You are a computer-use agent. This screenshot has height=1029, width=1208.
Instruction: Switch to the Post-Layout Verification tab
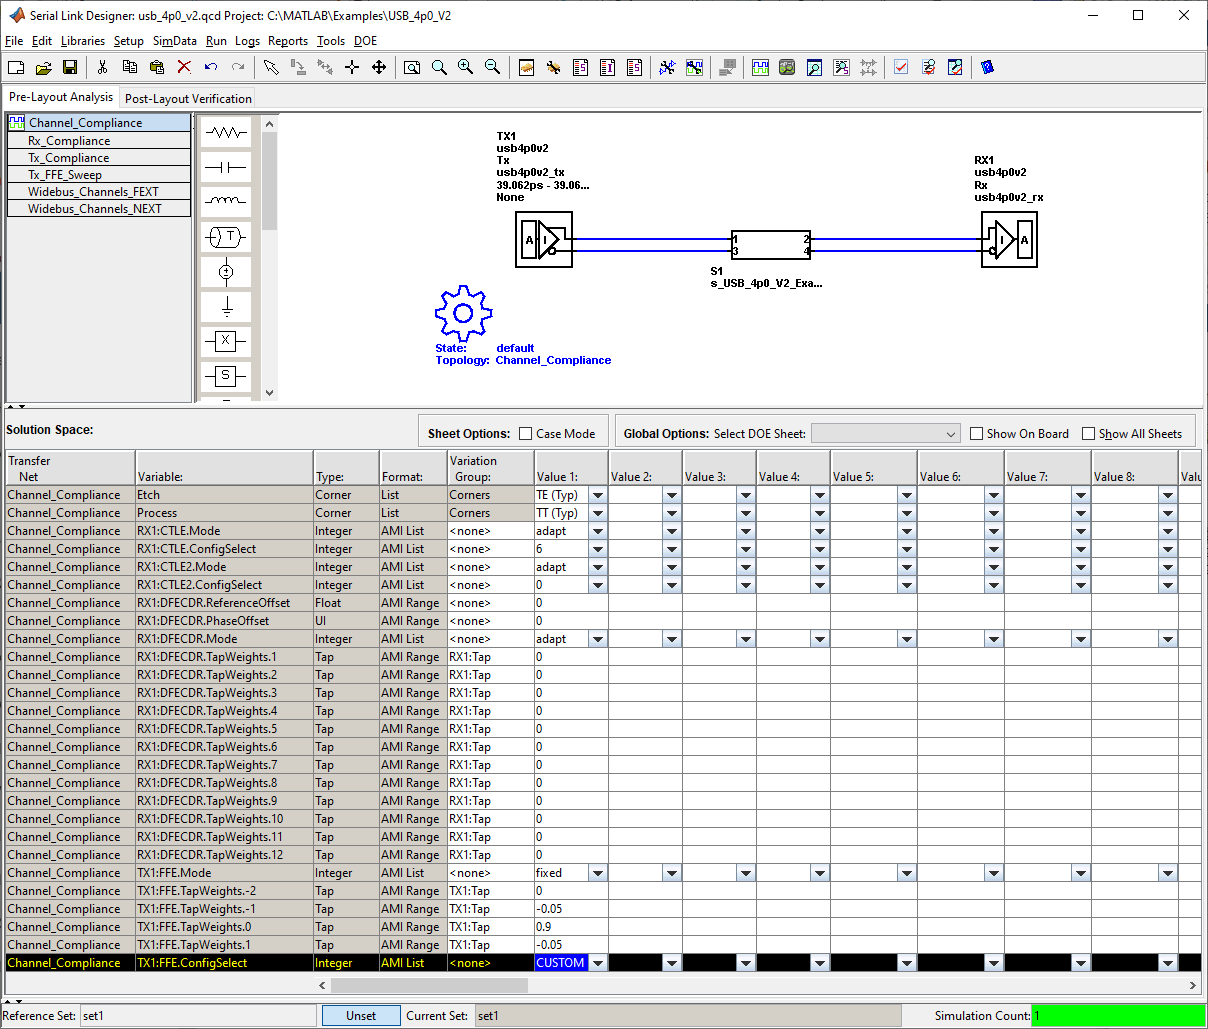tap(188, 98)
